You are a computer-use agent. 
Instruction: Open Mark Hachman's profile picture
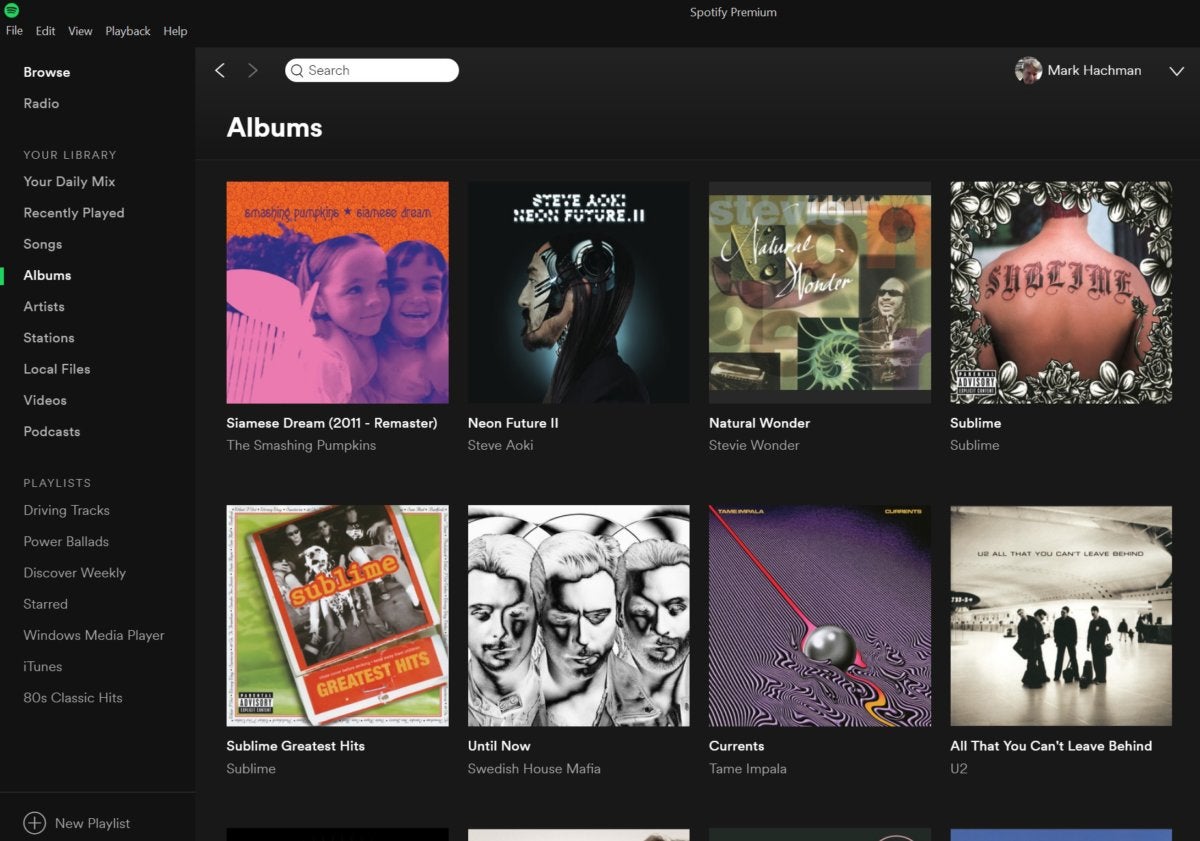[x=1028, y=70]
